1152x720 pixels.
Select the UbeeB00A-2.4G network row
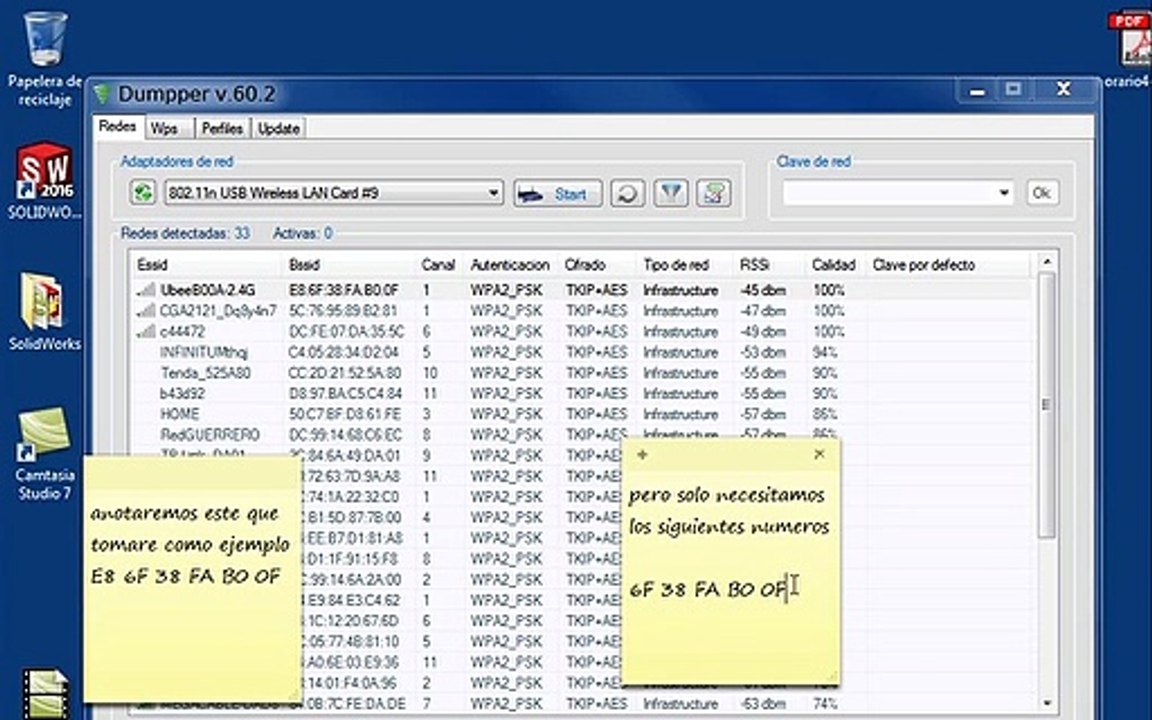(x=580, y=290)
